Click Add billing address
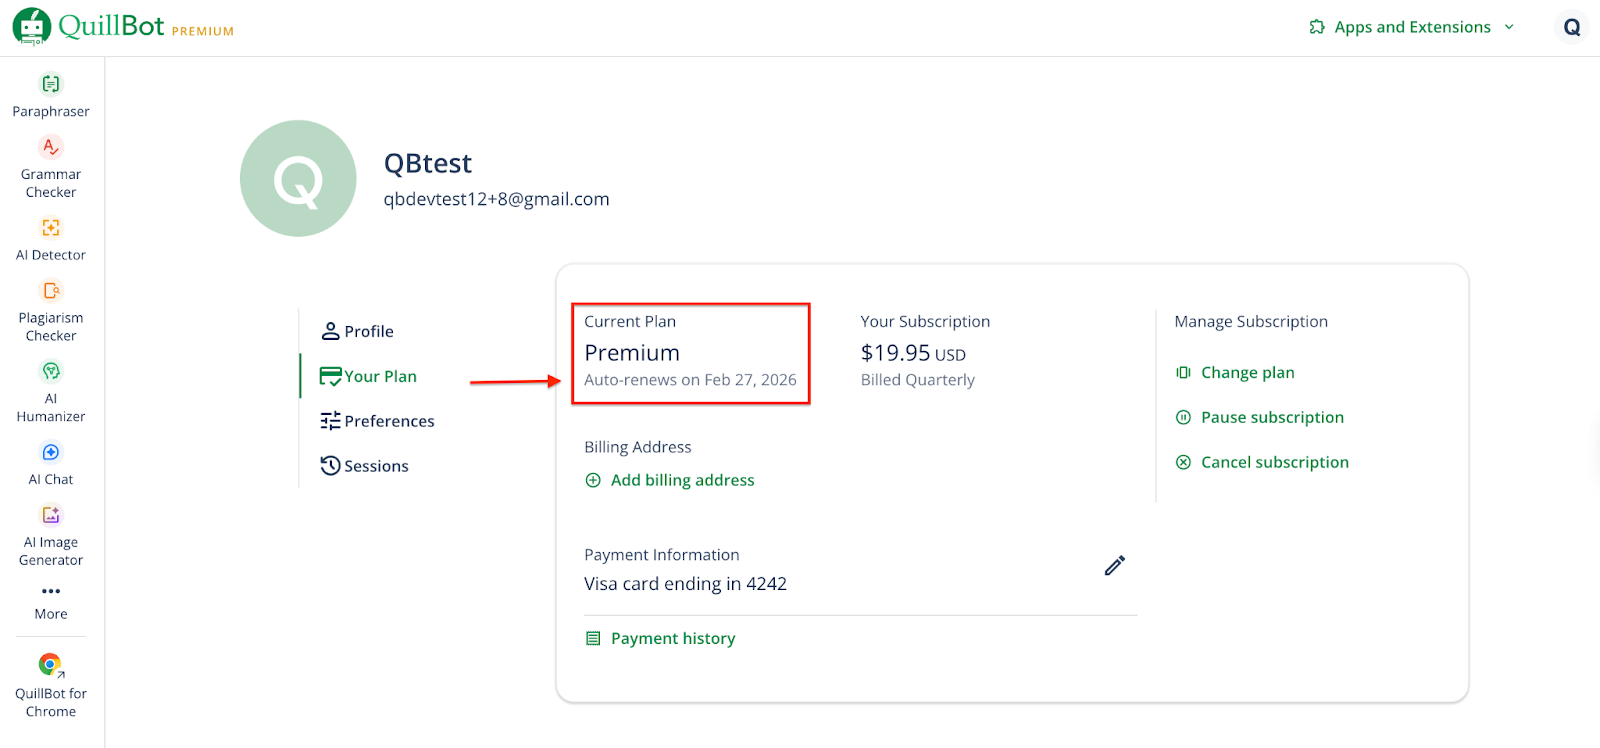 click(x=682, y=481)
